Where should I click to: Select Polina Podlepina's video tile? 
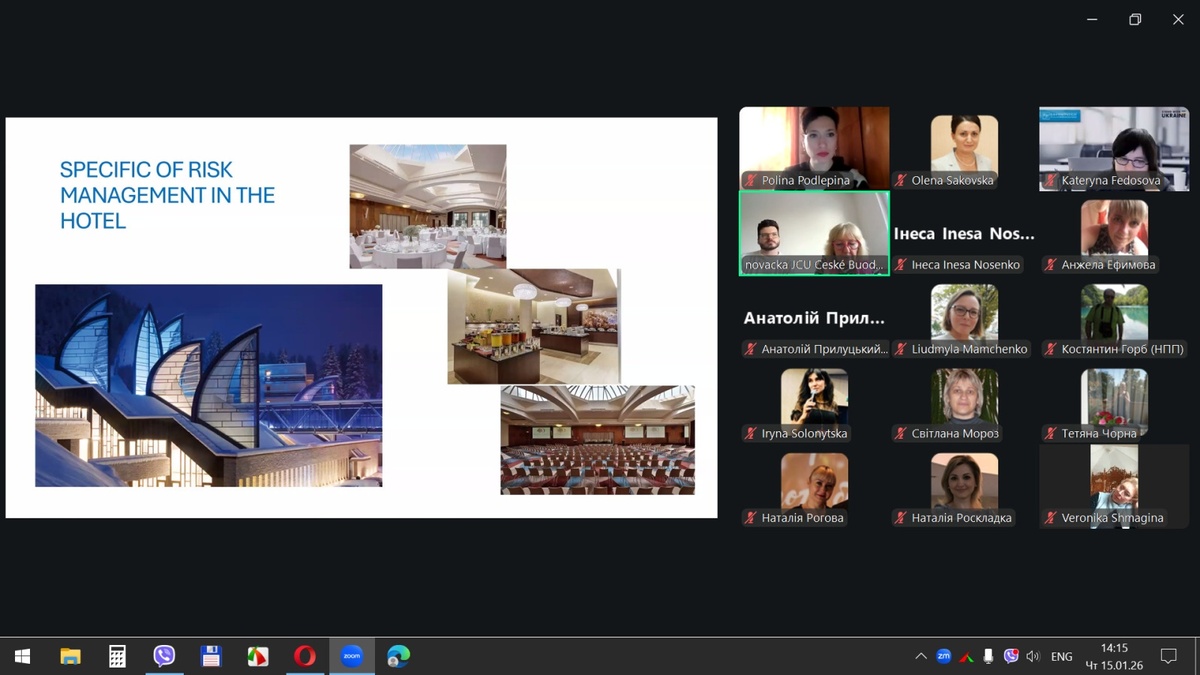click(x=814, y=148)
